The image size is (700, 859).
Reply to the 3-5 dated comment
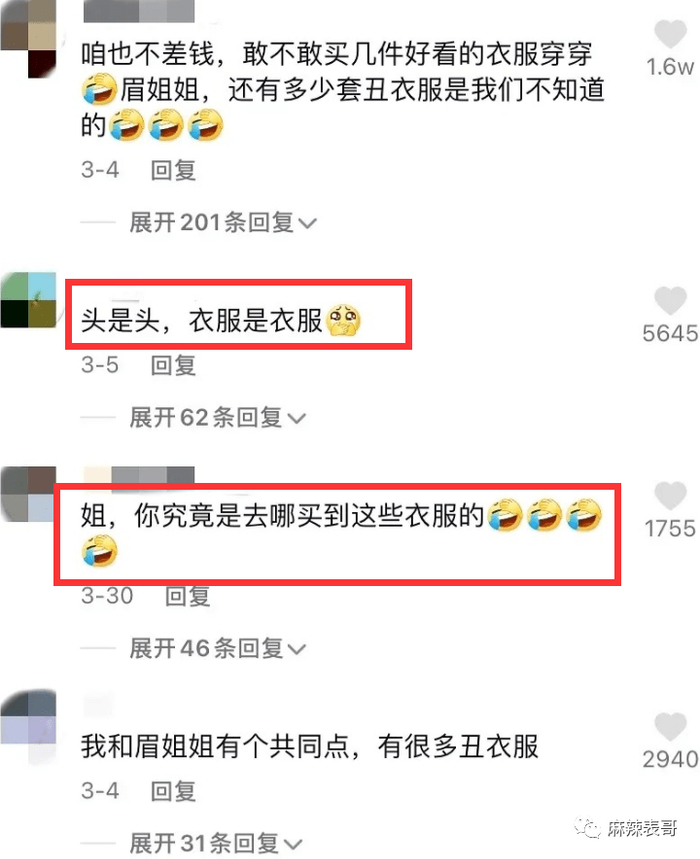click(173, 365)
